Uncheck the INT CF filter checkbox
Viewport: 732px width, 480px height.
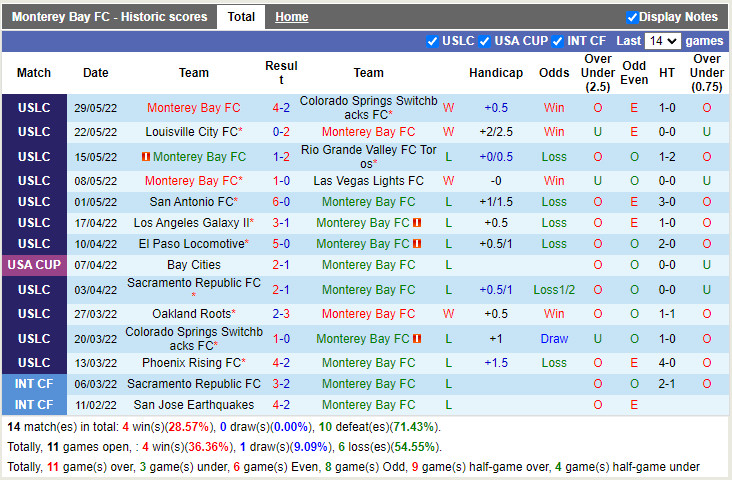click(557, 42)
